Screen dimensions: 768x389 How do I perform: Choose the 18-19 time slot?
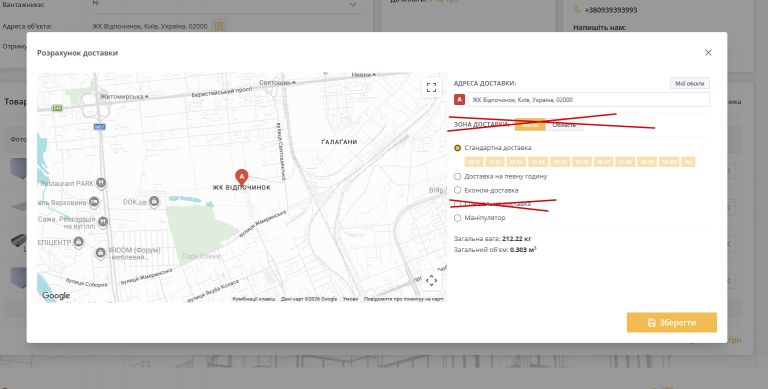(x=647, y=162)
